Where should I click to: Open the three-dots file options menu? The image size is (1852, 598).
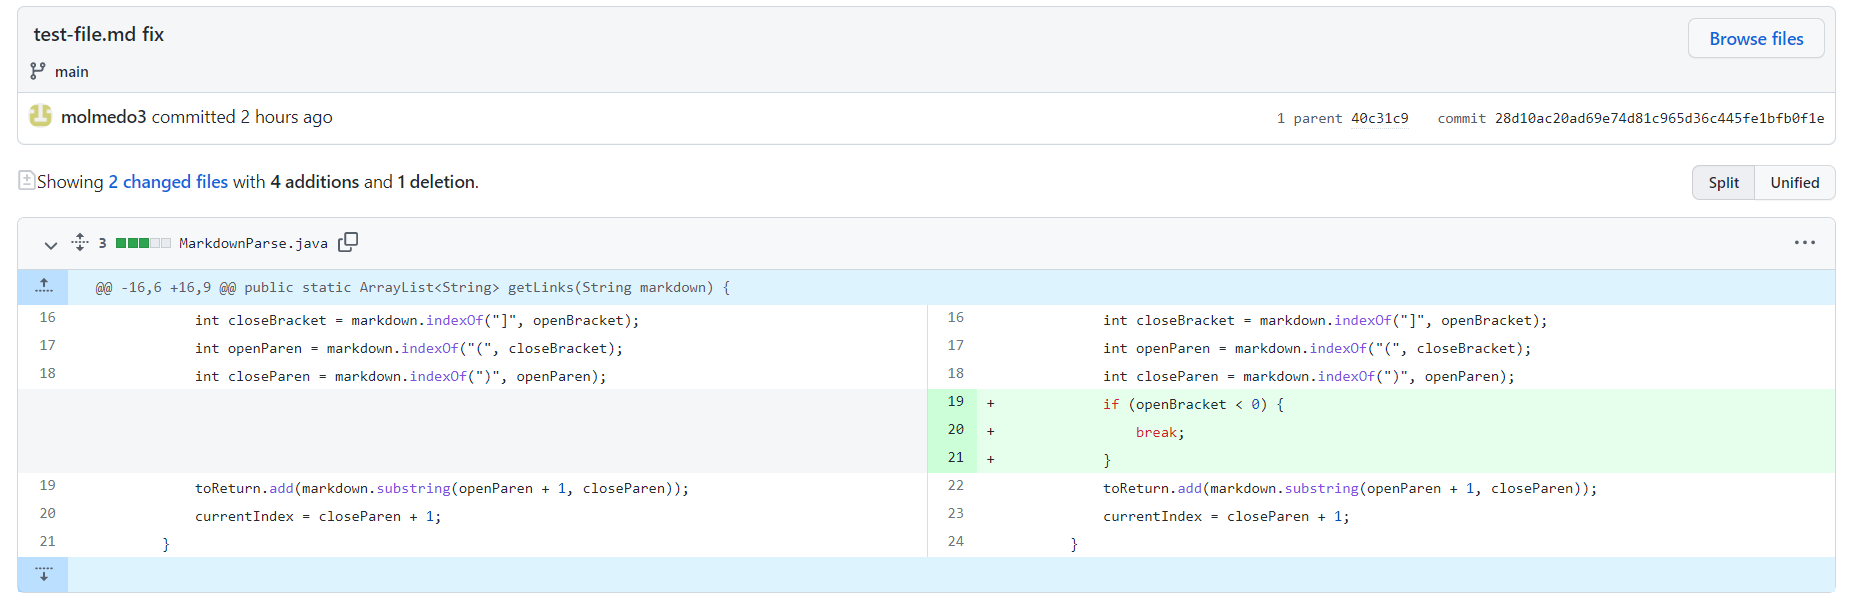click(x=1804, y=242)
